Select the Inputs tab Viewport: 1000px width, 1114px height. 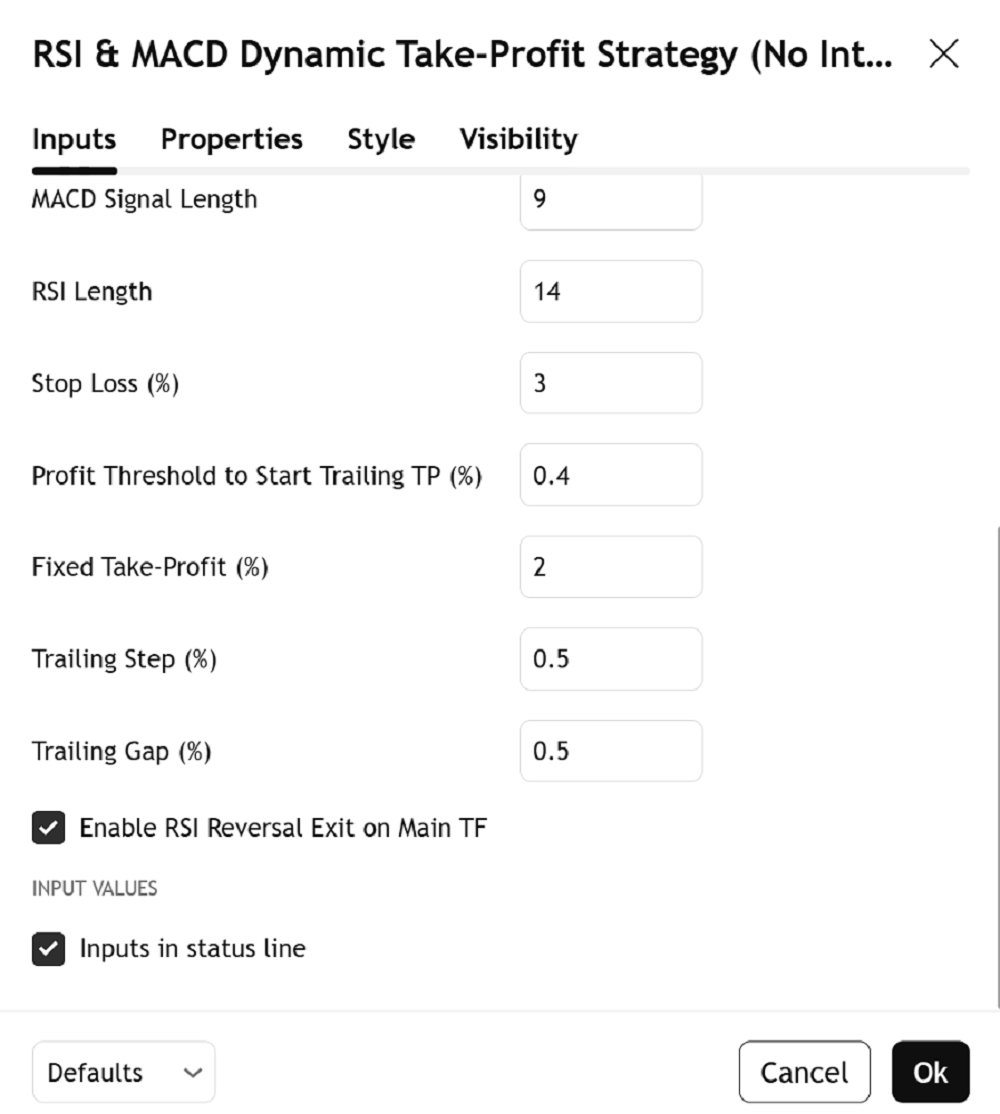(x=74, y=139)
